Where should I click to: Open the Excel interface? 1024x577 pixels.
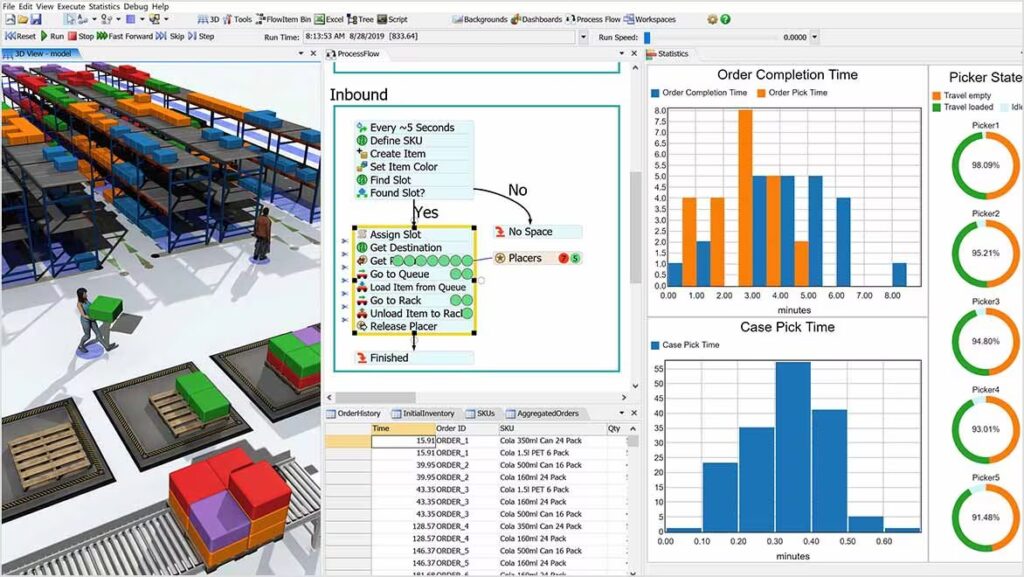pos(328,18)
